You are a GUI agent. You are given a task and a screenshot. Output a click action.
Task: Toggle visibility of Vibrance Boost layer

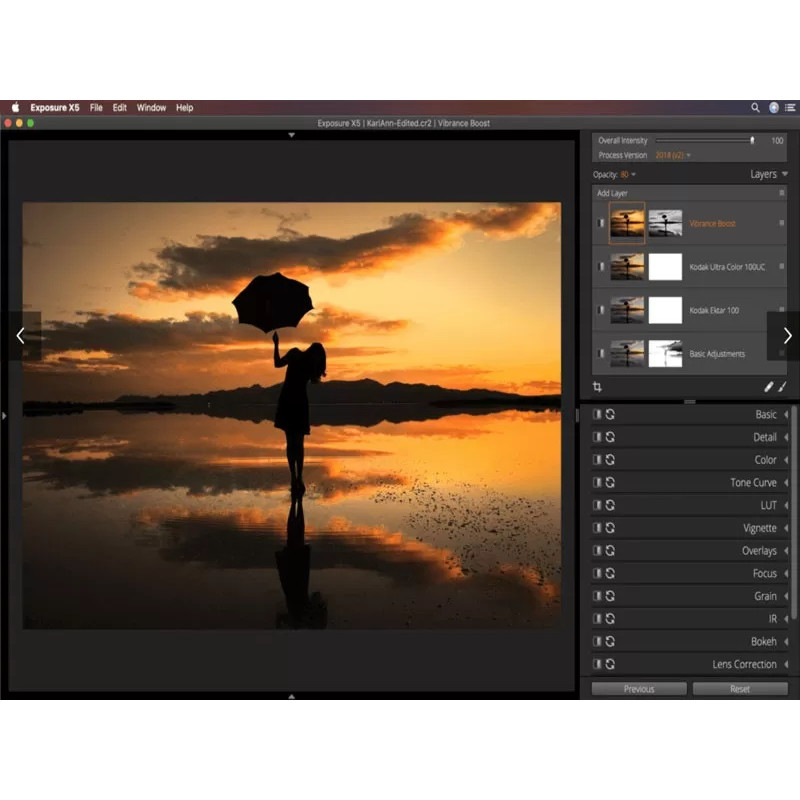point(601,224)
